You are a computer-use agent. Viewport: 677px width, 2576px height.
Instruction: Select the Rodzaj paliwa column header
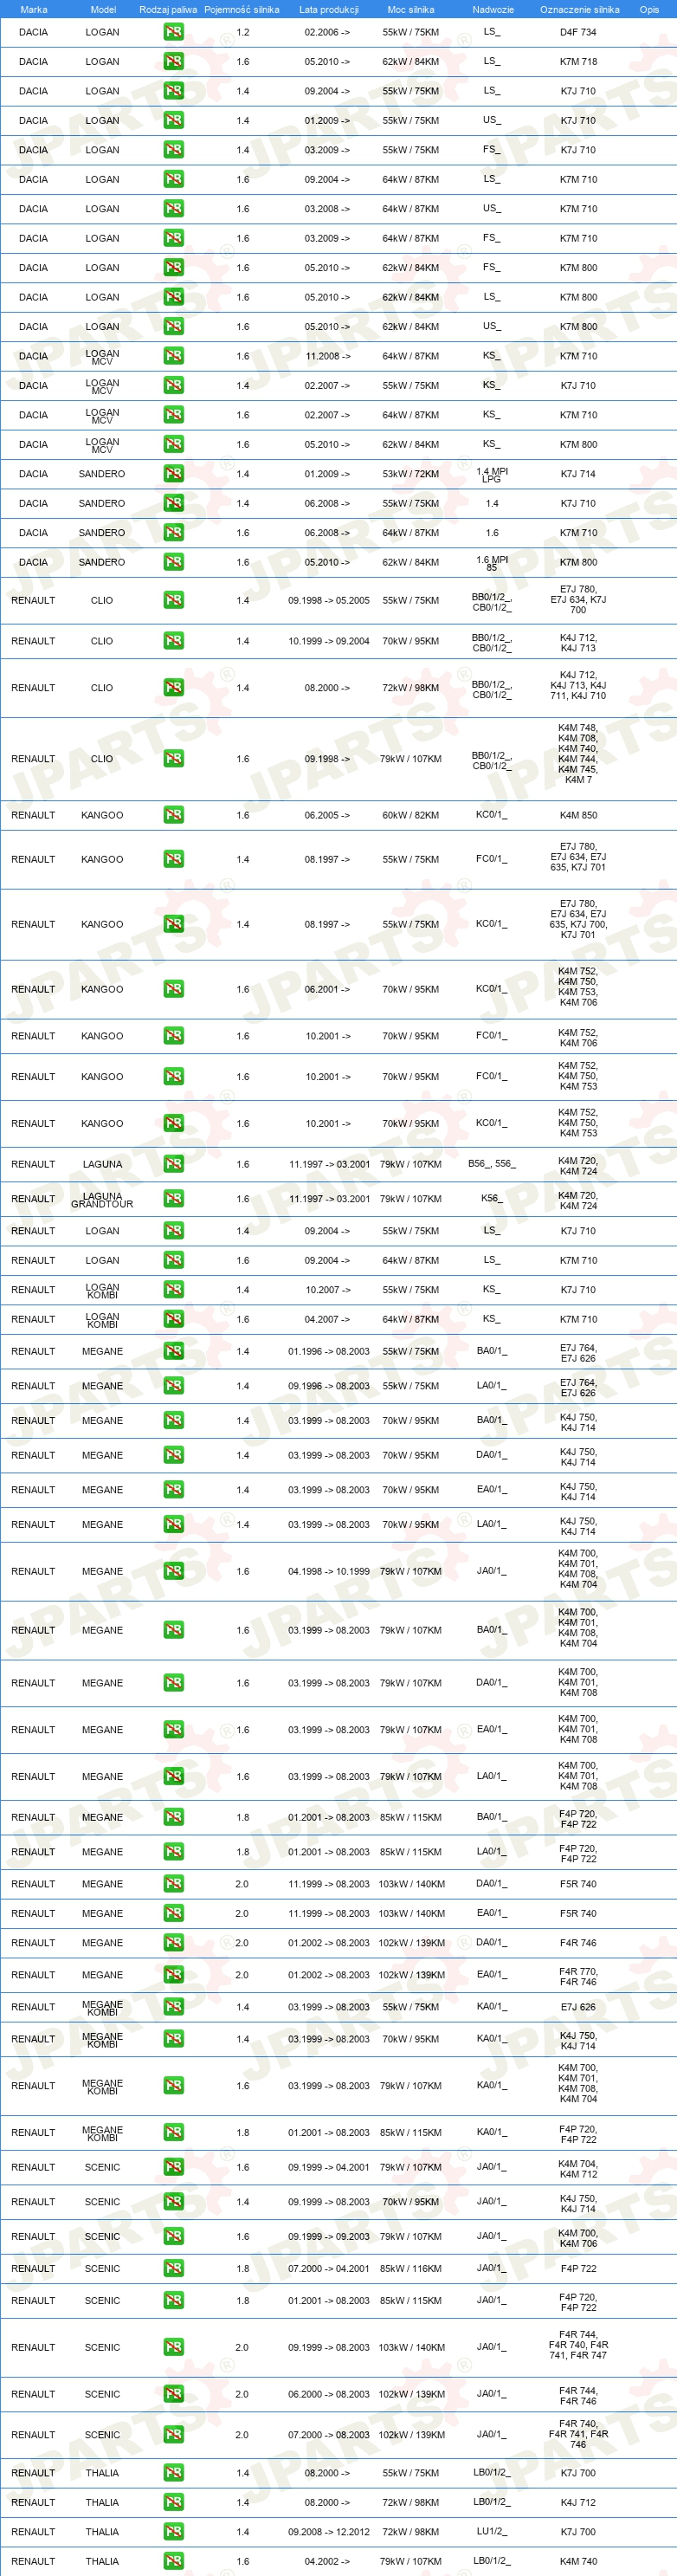168,9
